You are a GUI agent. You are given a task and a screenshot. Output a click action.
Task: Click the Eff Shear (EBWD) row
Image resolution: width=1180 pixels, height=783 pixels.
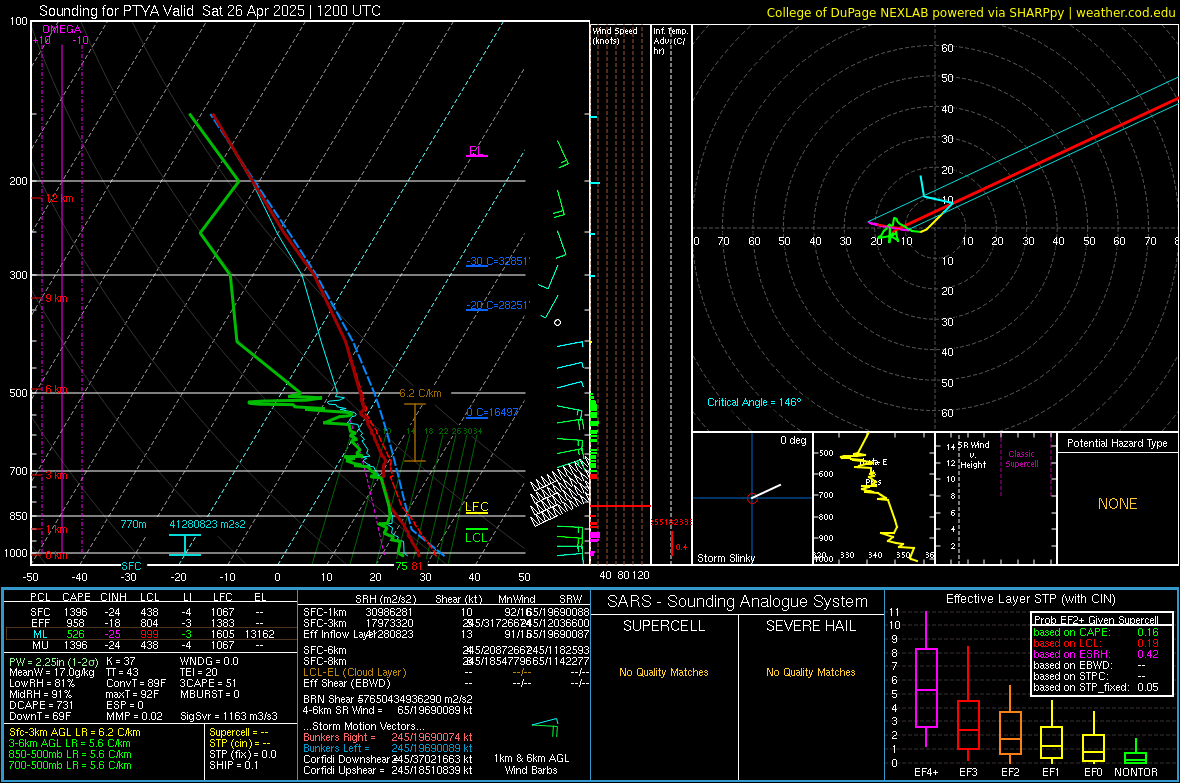[446, 683]
